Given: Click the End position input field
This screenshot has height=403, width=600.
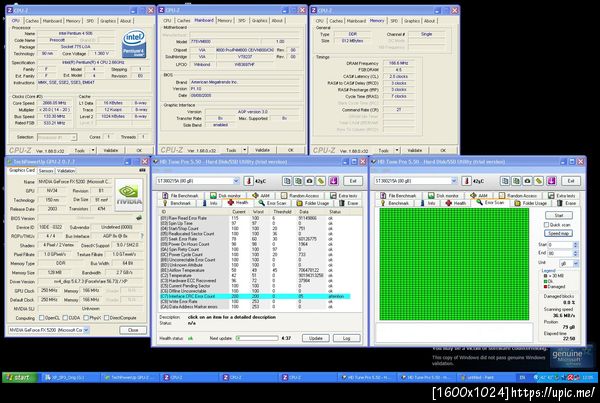Looking at the screenshot, I should pyautogui.click(x=560, y=253).
